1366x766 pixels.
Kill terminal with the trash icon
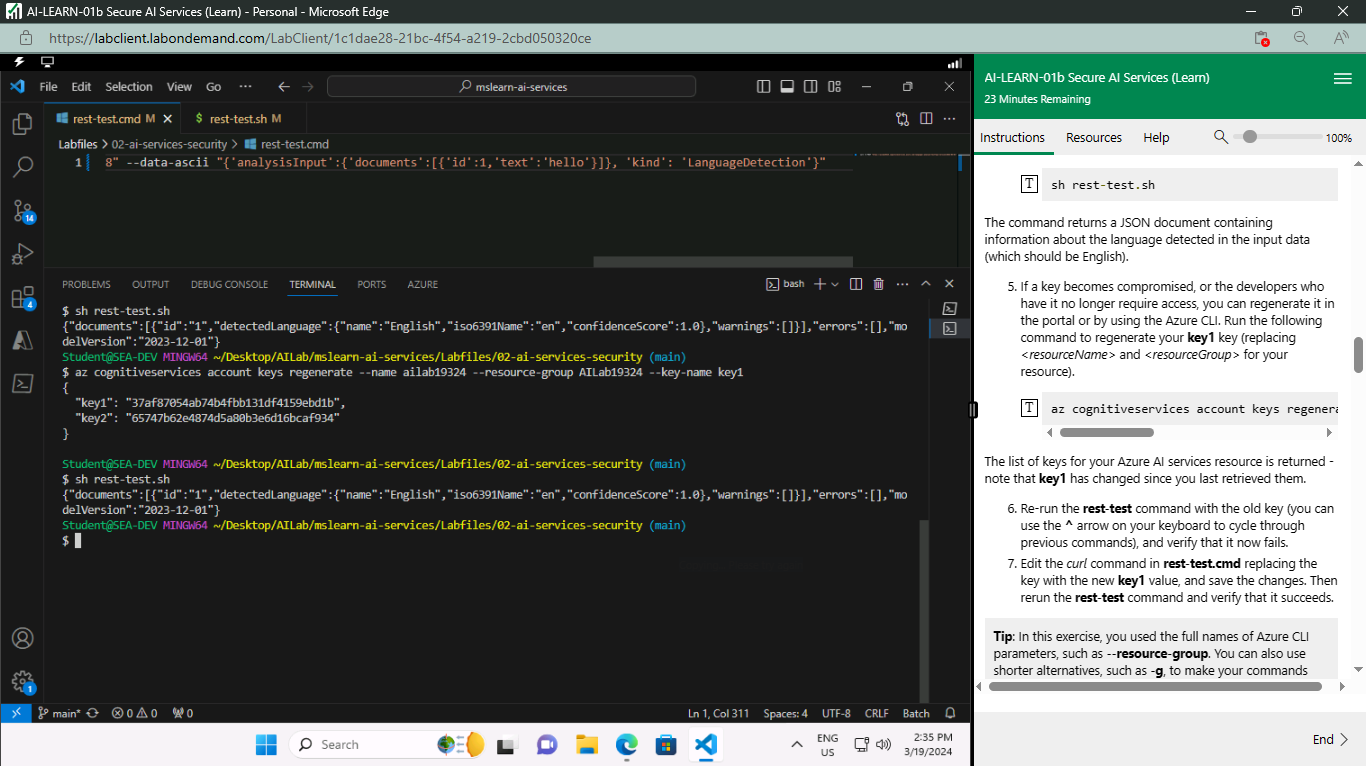(x=879, y=284)
